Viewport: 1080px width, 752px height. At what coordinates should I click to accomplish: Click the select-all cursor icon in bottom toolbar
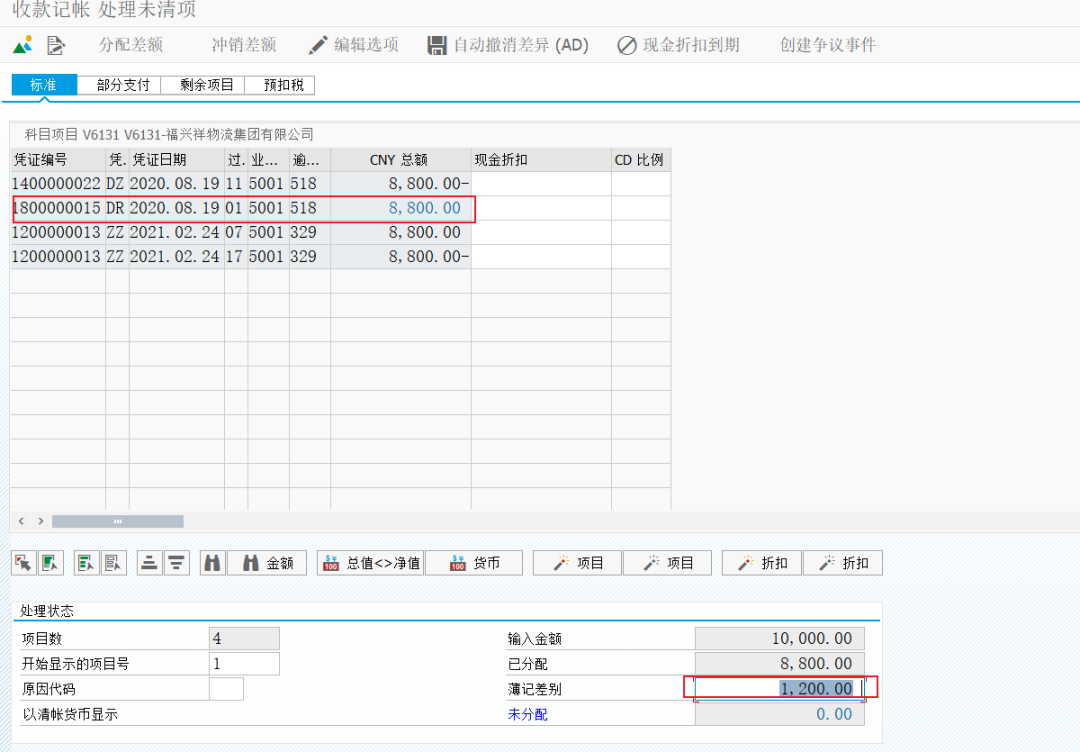23,563
